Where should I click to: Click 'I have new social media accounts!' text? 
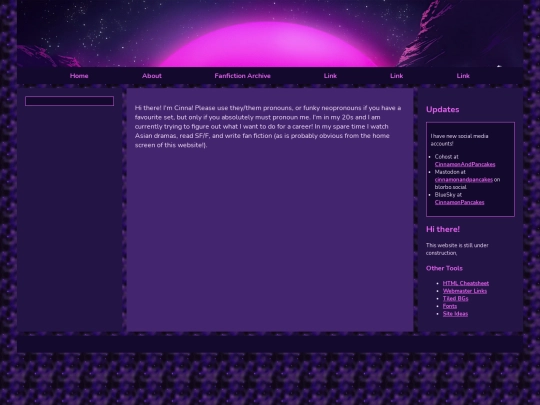459,140
